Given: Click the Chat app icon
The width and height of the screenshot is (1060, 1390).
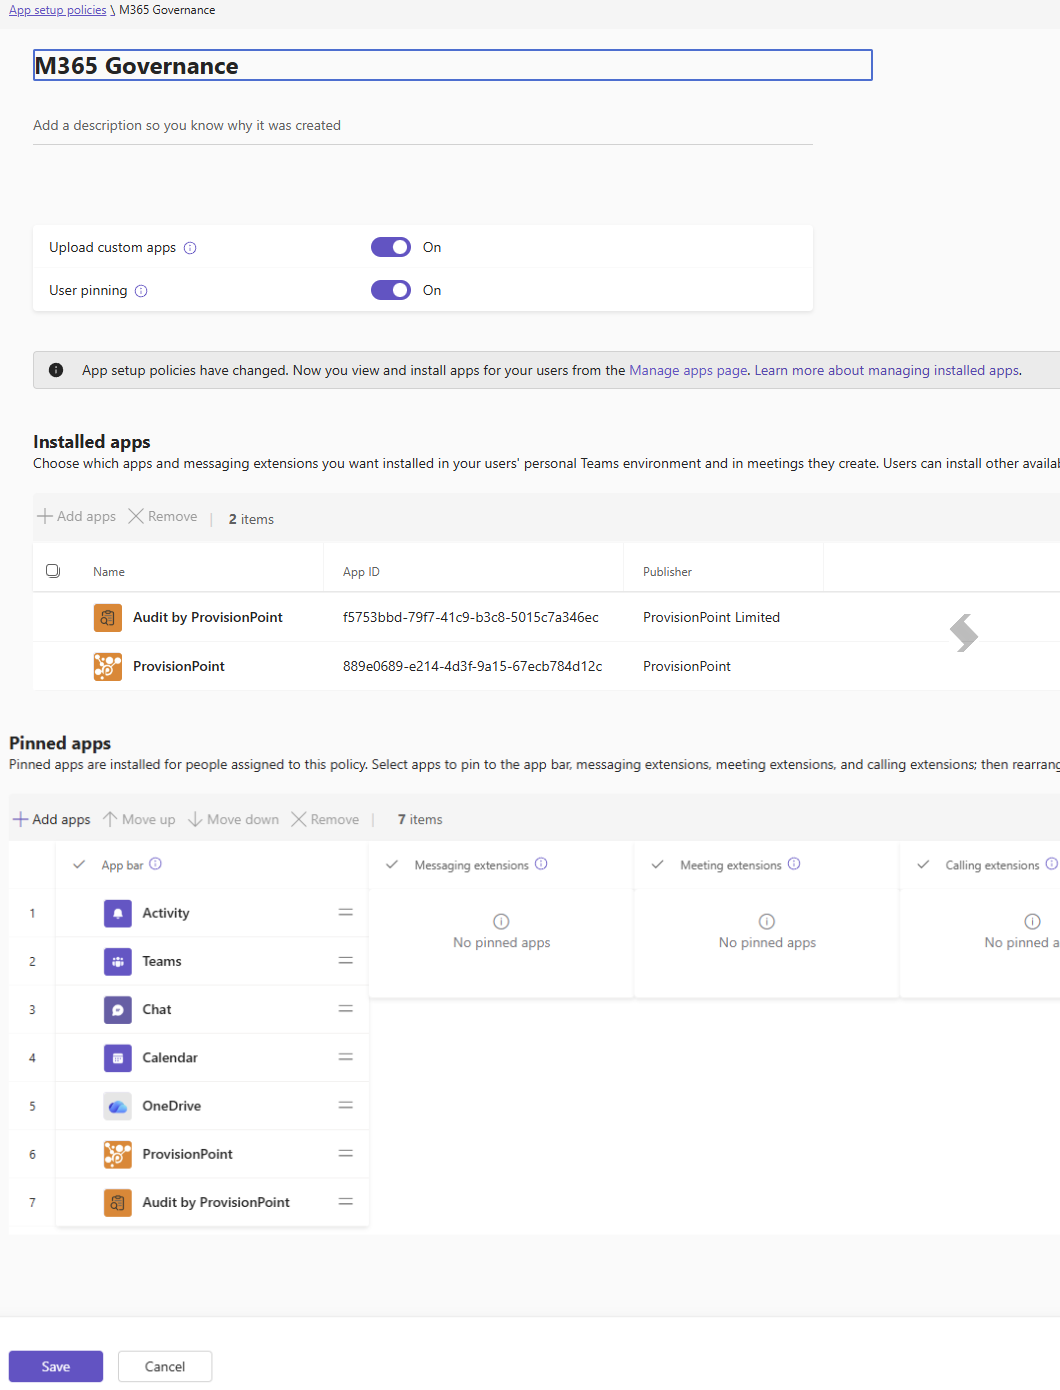Looking at the screenshot, I should tap(118, 1010).
